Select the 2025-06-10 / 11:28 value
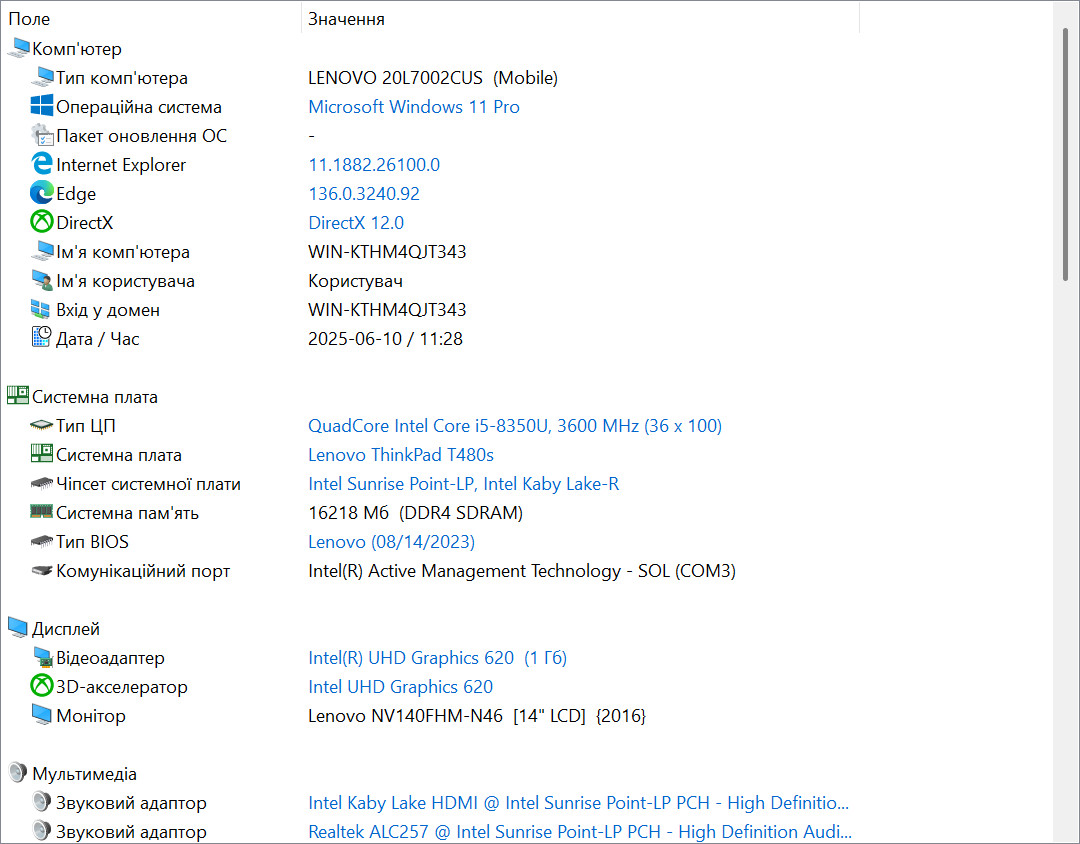 385,339
